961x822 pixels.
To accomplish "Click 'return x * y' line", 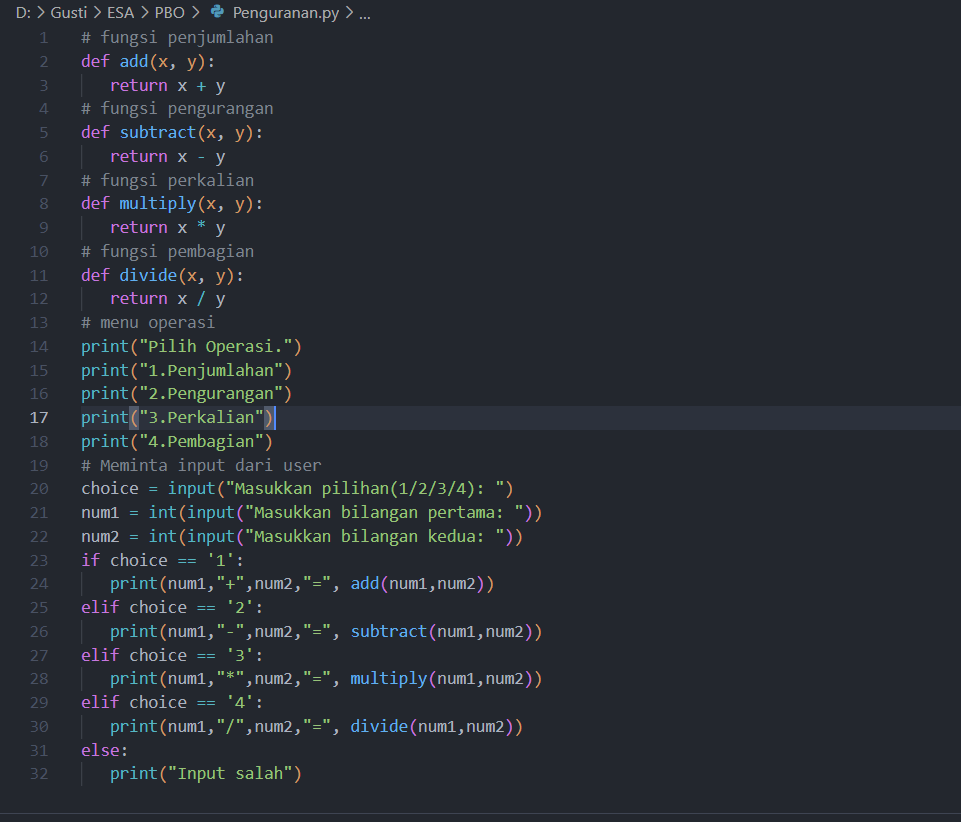I will tap(167, 228).
